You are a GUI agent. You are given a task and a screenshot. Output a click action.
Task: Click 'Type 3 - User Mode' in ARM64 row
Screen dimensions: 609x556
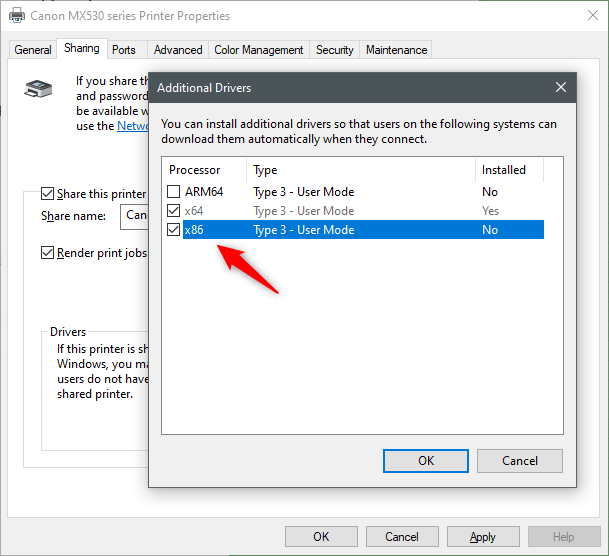[304, 192]
